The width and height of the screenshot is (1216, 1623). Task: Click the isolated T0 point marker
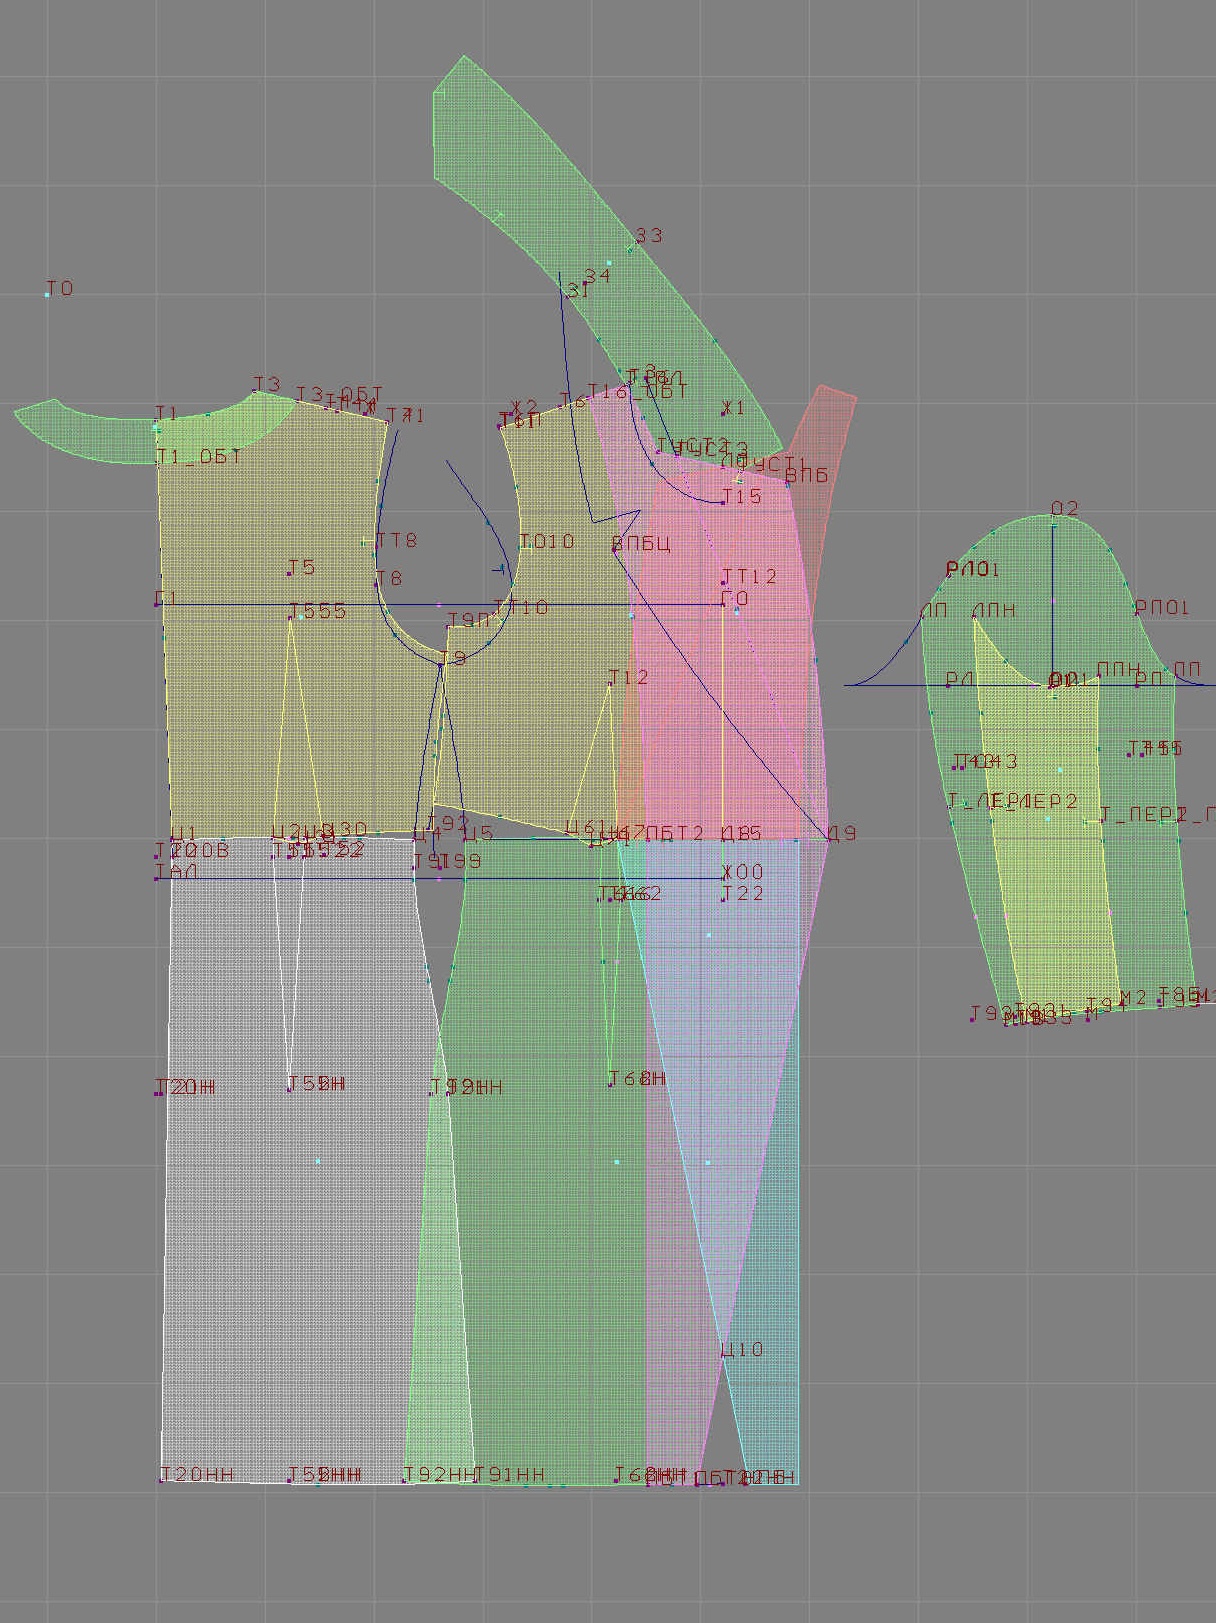pyautogui.click(x=48, y=295)
